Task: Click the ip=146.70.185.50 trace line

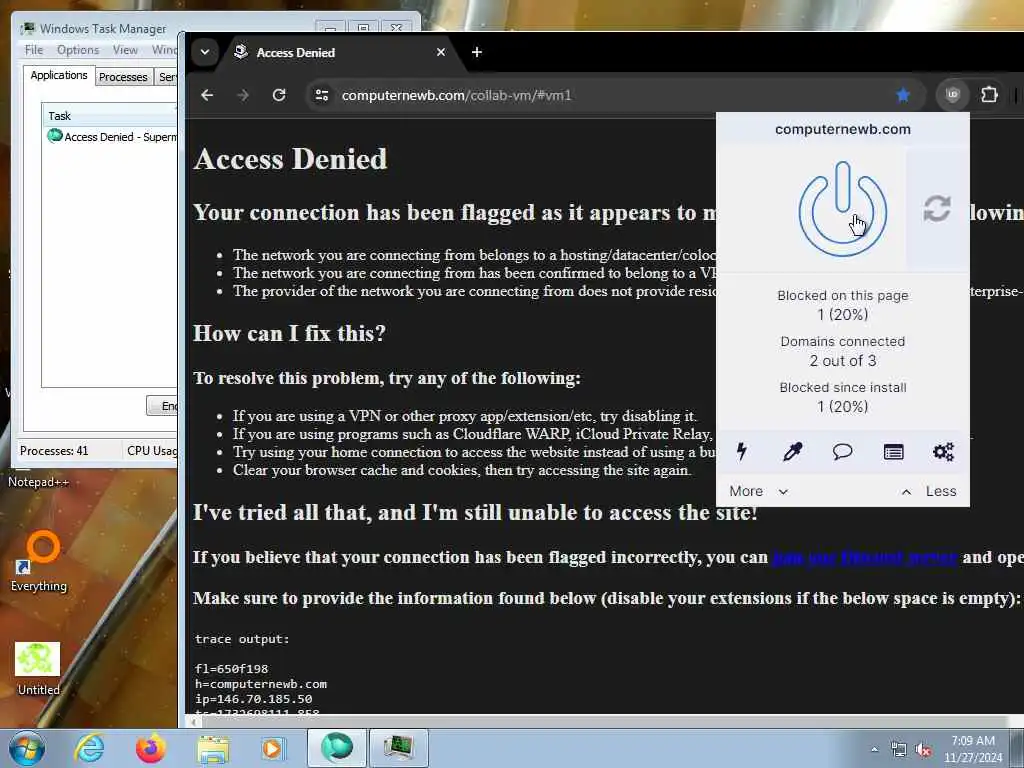Action: point(253,699)
